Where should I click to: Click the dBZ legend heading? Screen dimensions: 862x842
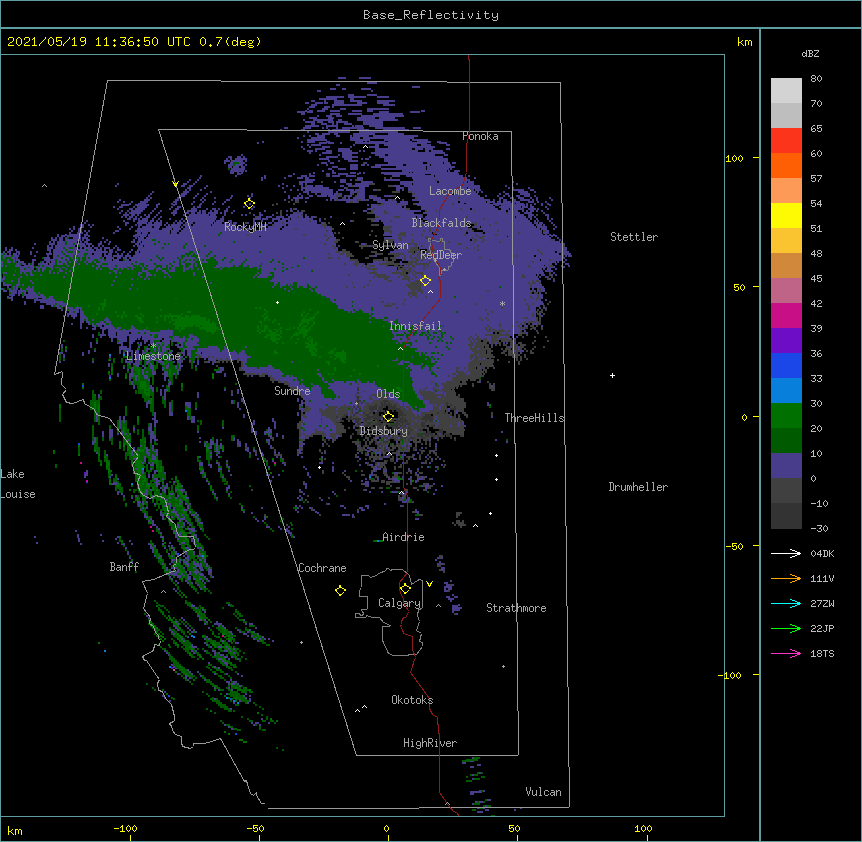[x=810, y=53]
